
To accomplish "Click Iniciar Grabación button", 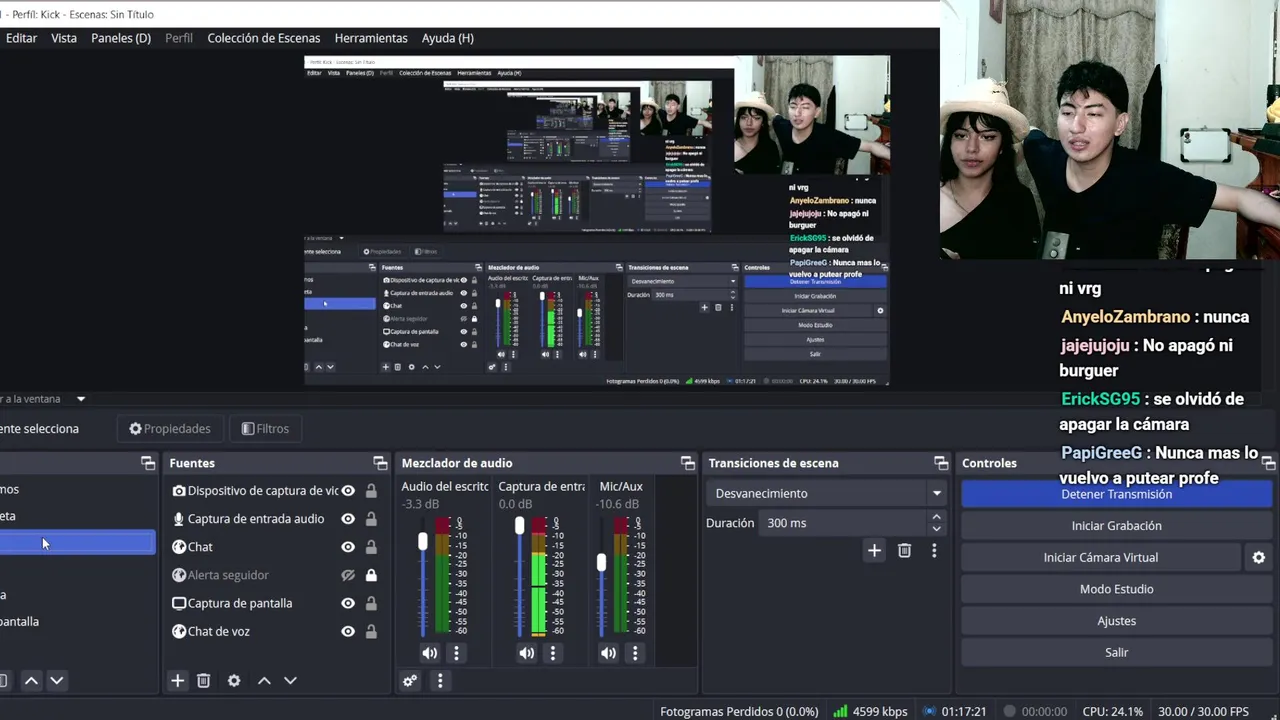I will [1117, 525].
